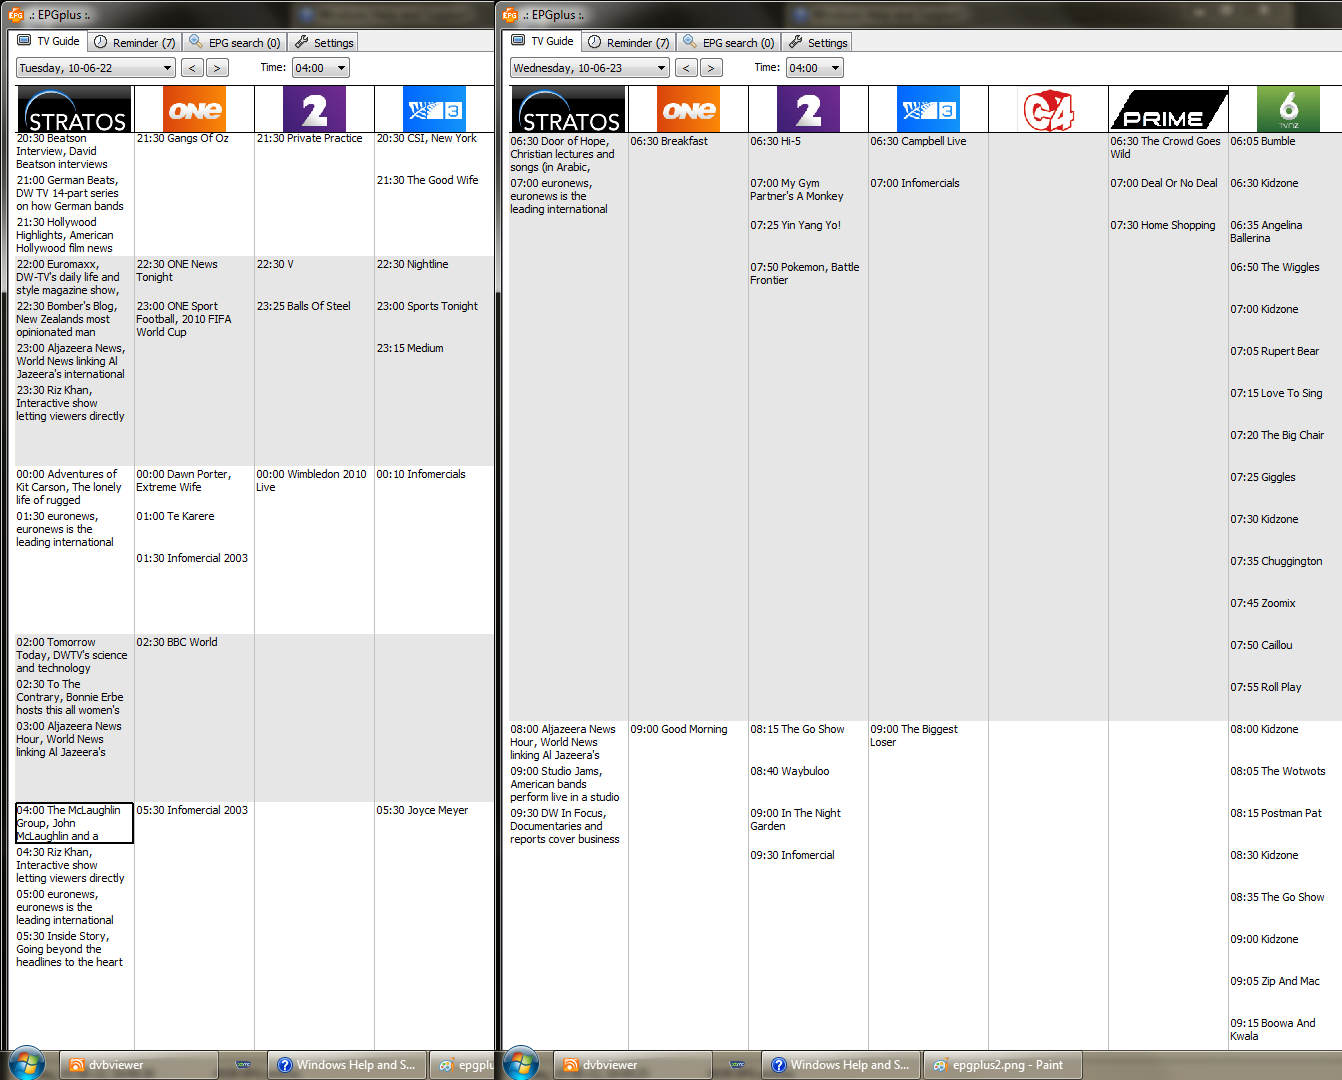The width and height of the screenshot is (1342, 1080).
Task: Select the 21:30 The Good Wife programme
Action: (427, 181)
